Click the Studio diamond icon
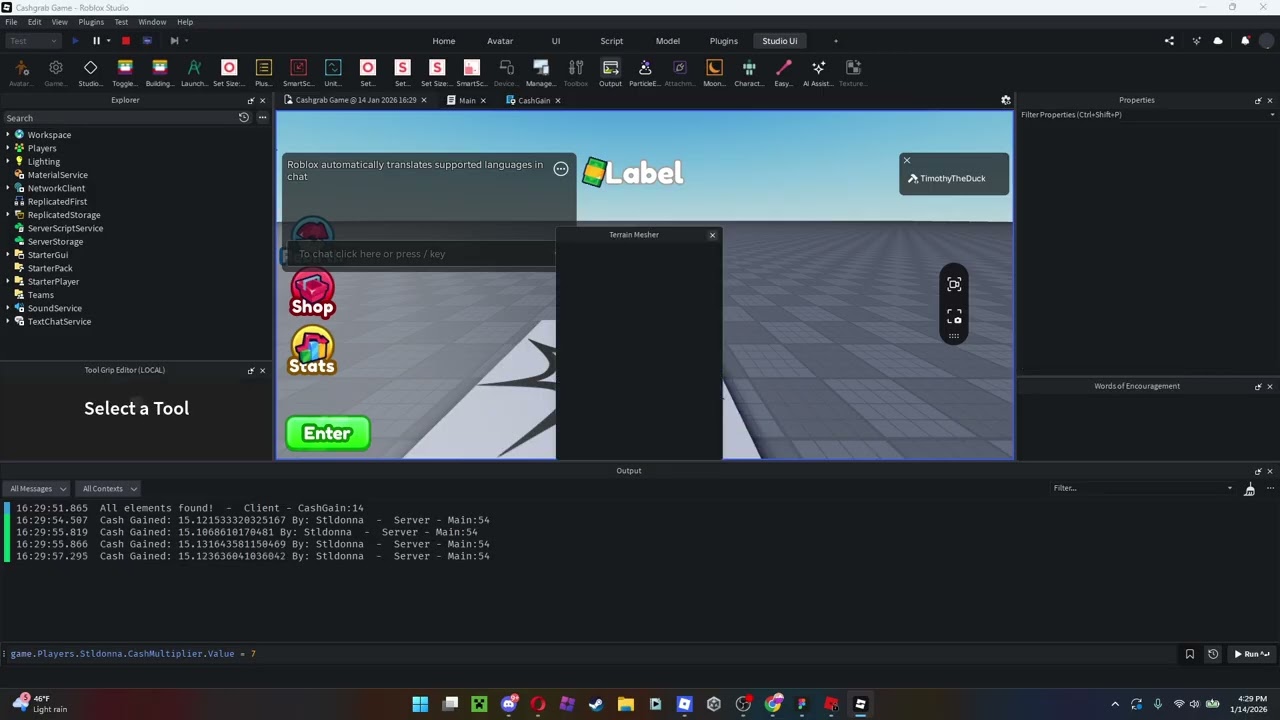This screenshot has width=1280, height=720. point(90,73)
